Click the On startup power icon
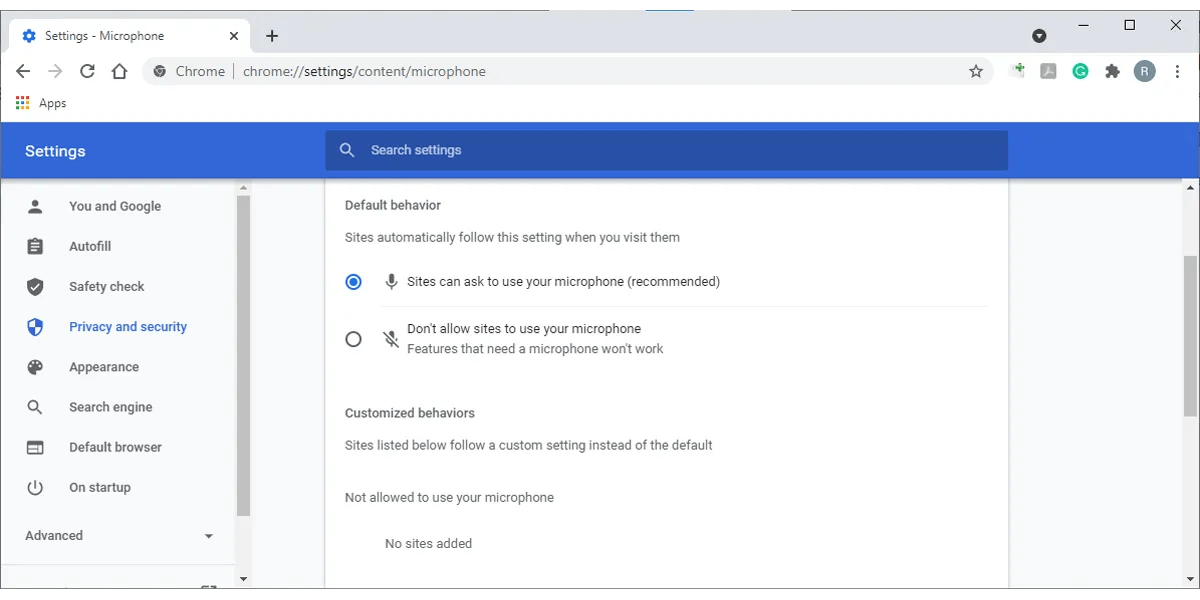 35,487
